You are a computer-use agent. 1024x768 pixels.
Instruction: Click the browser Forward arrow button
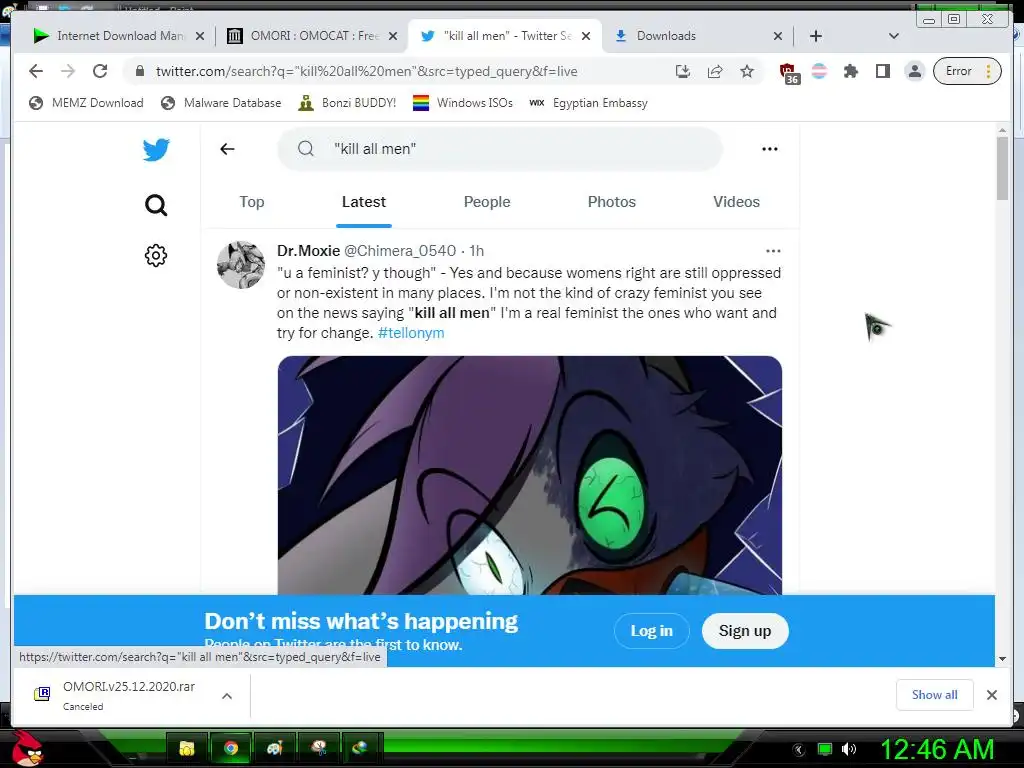click(x=68, y=71)
